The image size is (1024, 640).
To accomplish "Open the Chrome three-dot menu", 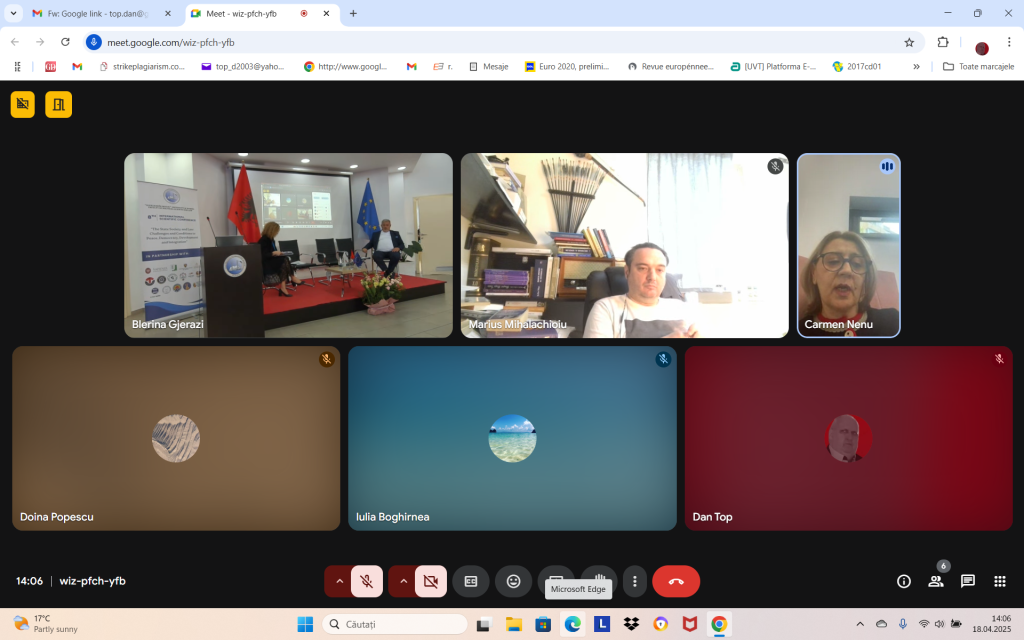I will click(x=1009, y=42).
